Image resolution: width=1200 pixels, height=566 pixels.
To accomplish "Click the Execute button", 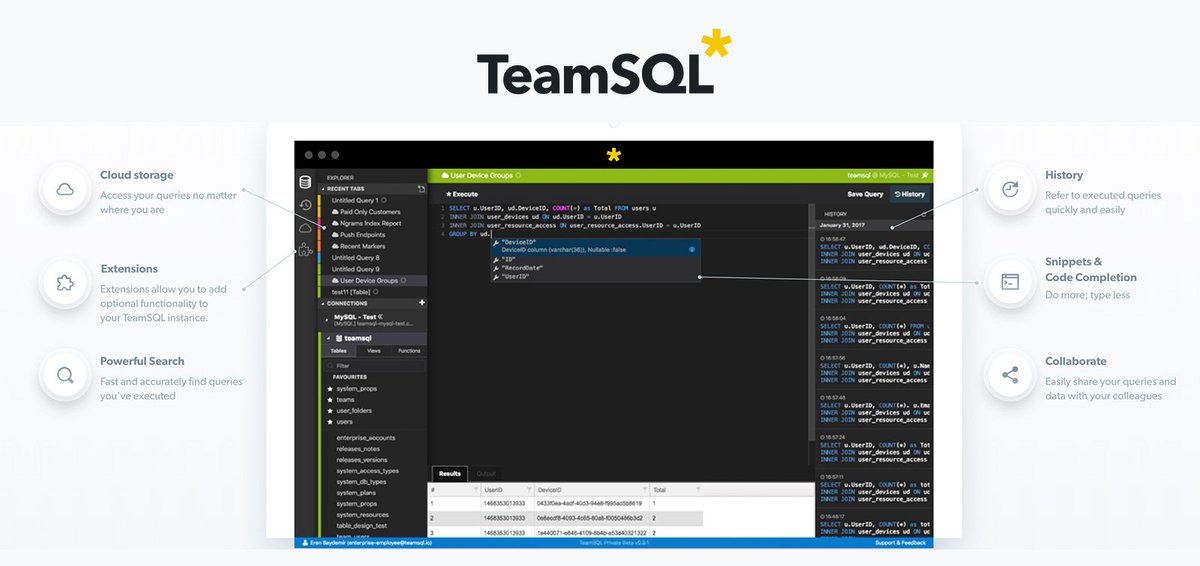I will pos(462,193).
